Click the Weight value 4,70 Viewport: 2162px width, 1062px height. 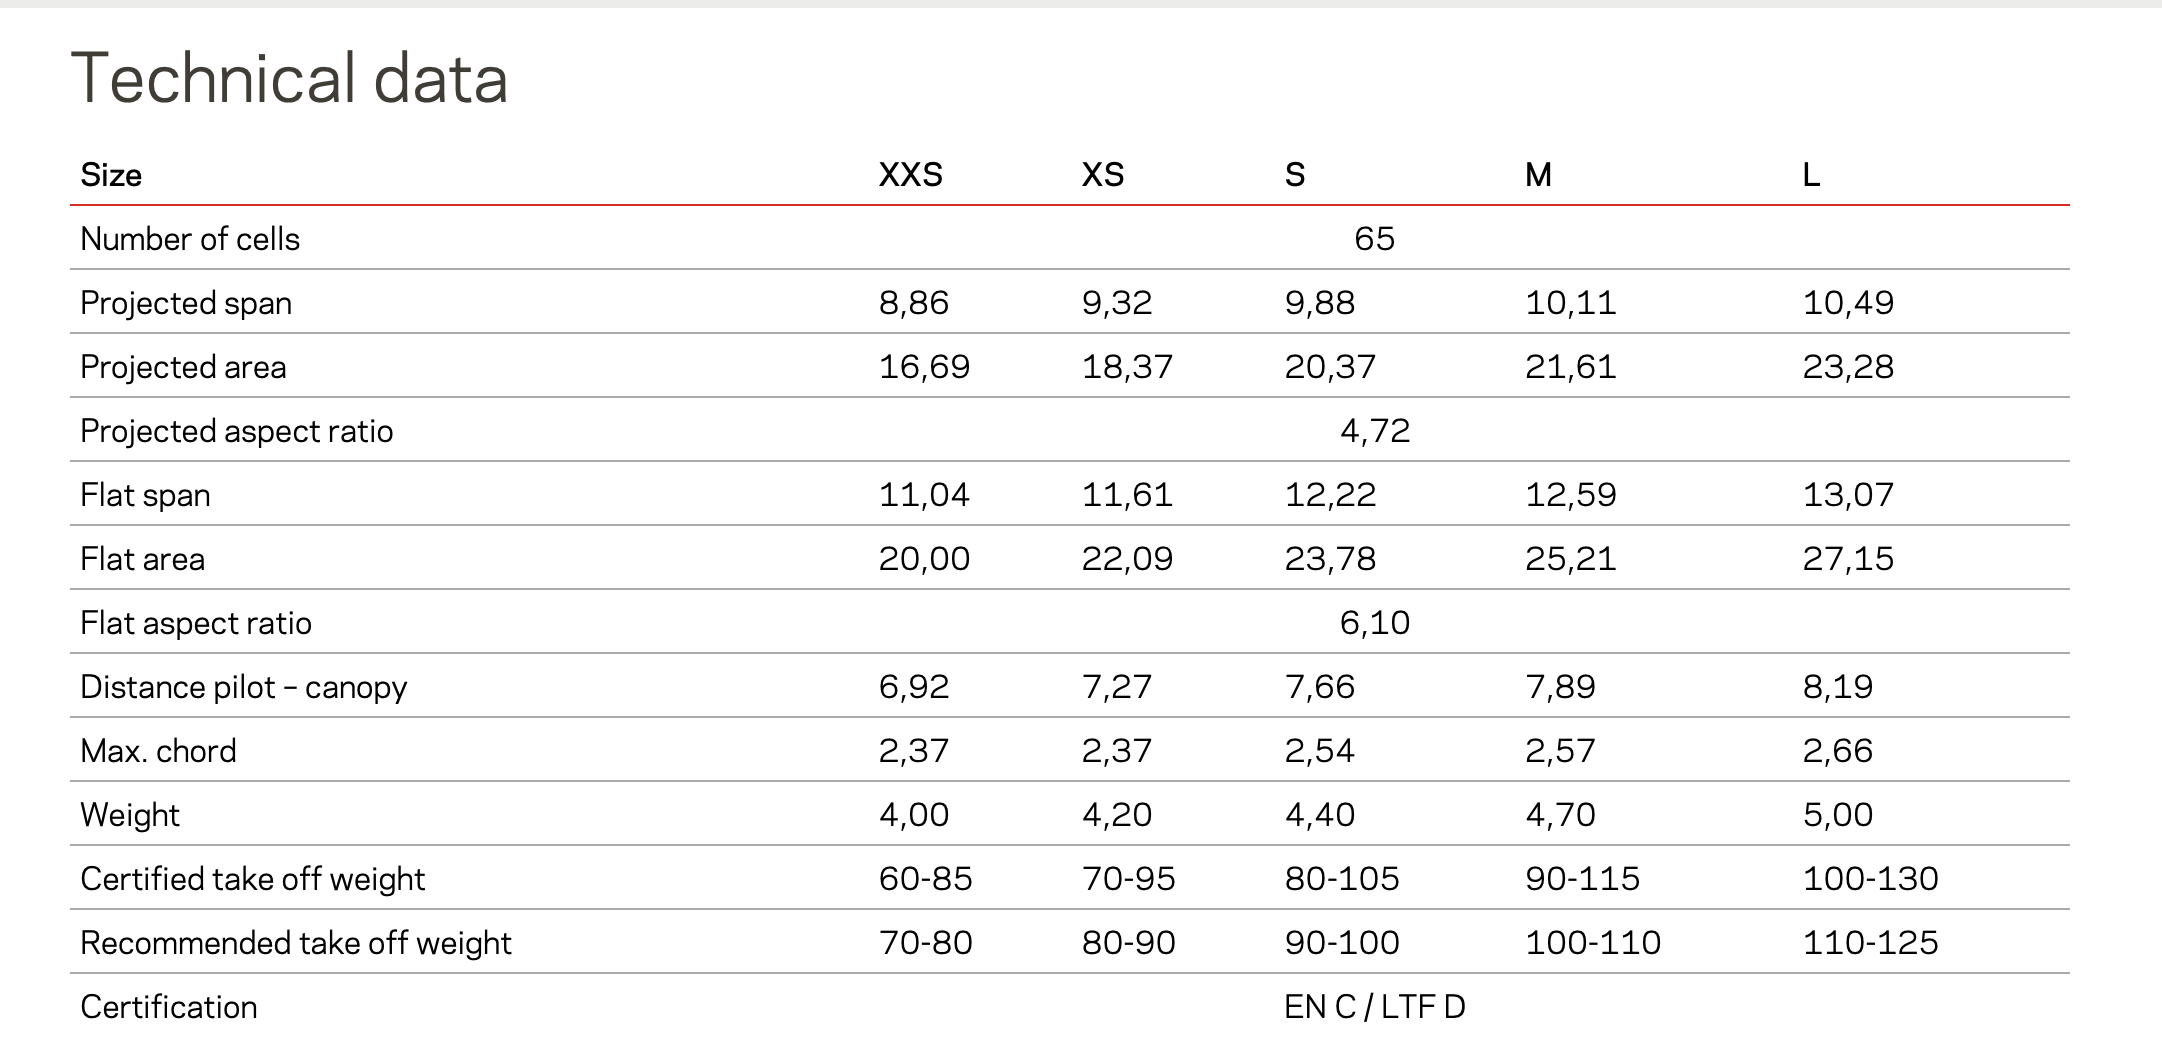(x=1560, y=815)
